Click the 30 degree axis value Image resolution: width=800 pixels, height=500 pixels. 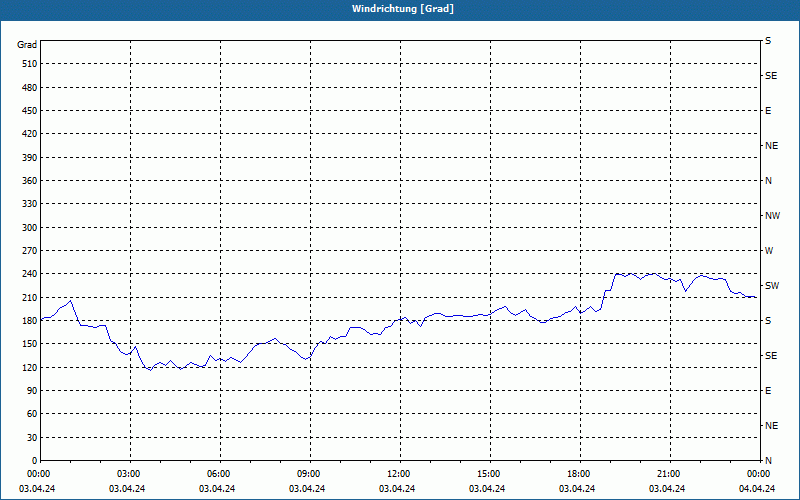click(32, 437)
